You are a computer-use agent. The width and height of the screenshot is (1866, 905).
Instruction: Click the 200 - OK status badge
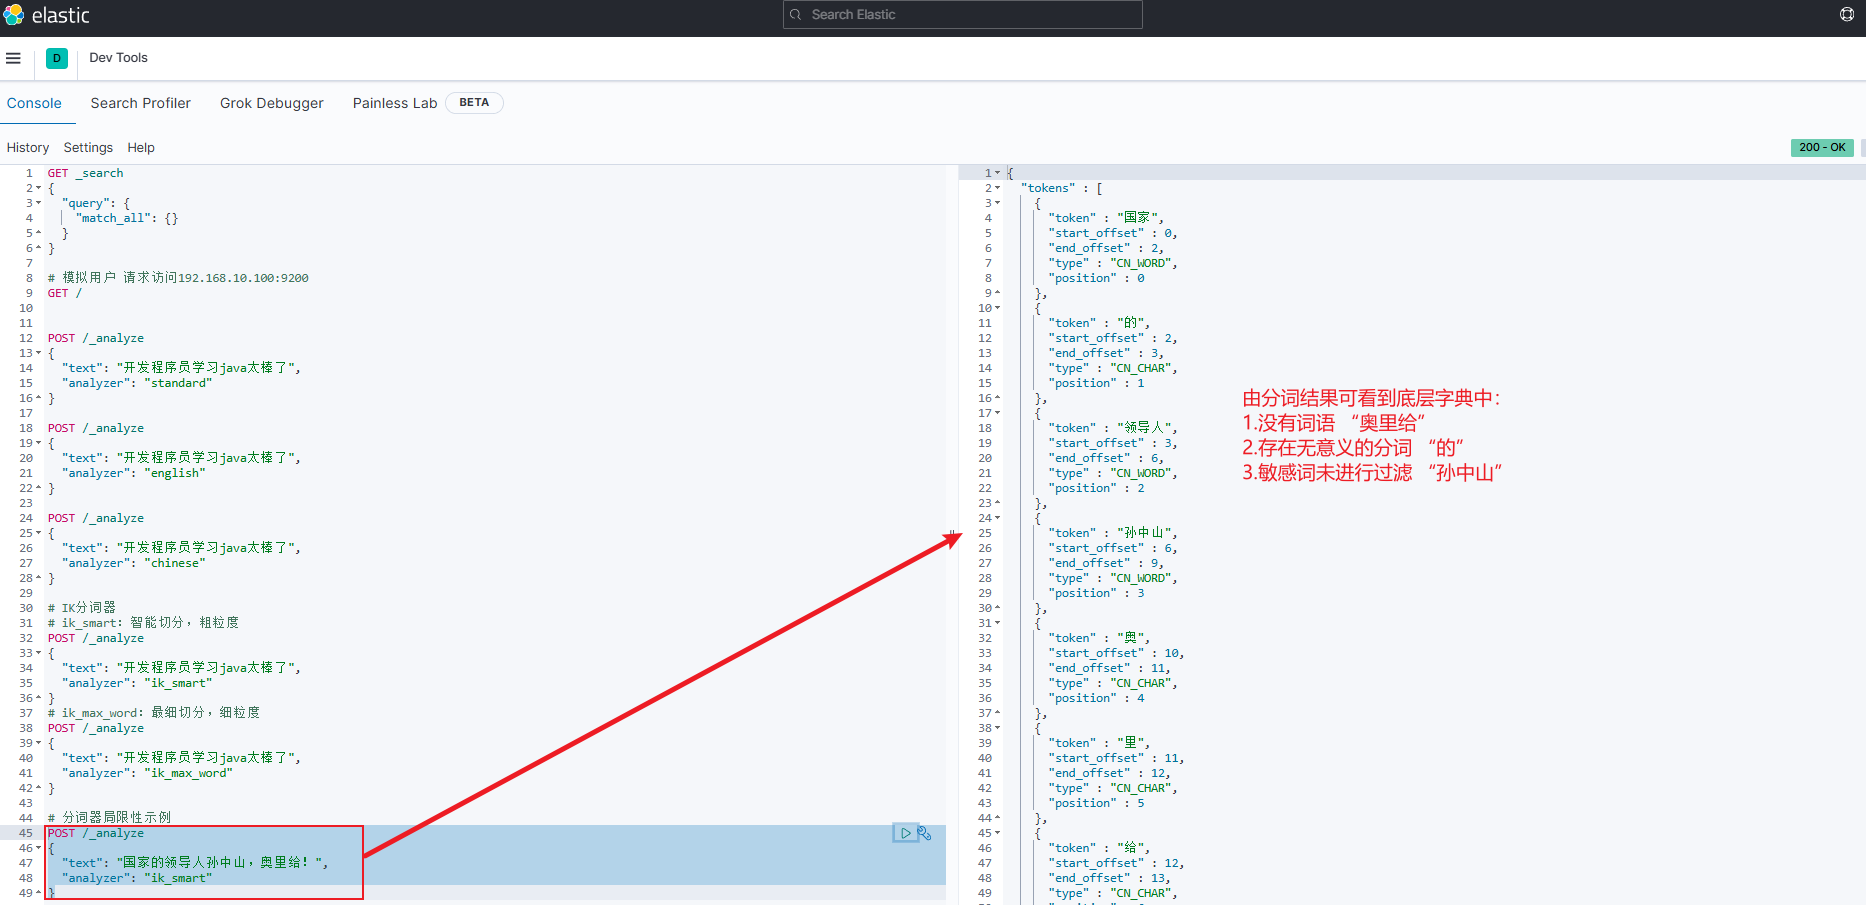pos(1822,147)
